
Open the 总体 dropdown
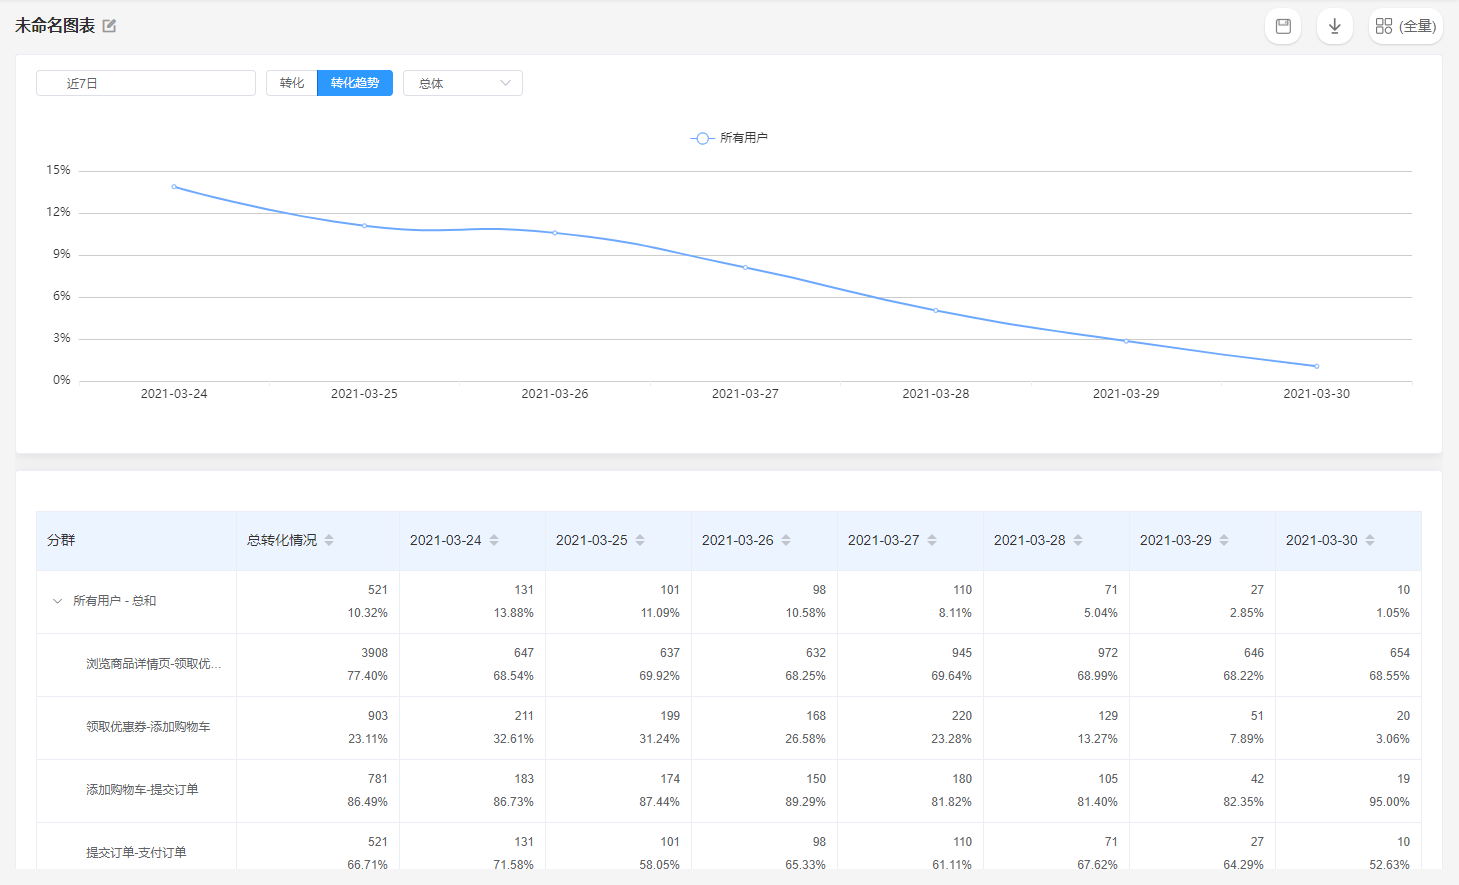pyautogui.click(x=463, y=83)
